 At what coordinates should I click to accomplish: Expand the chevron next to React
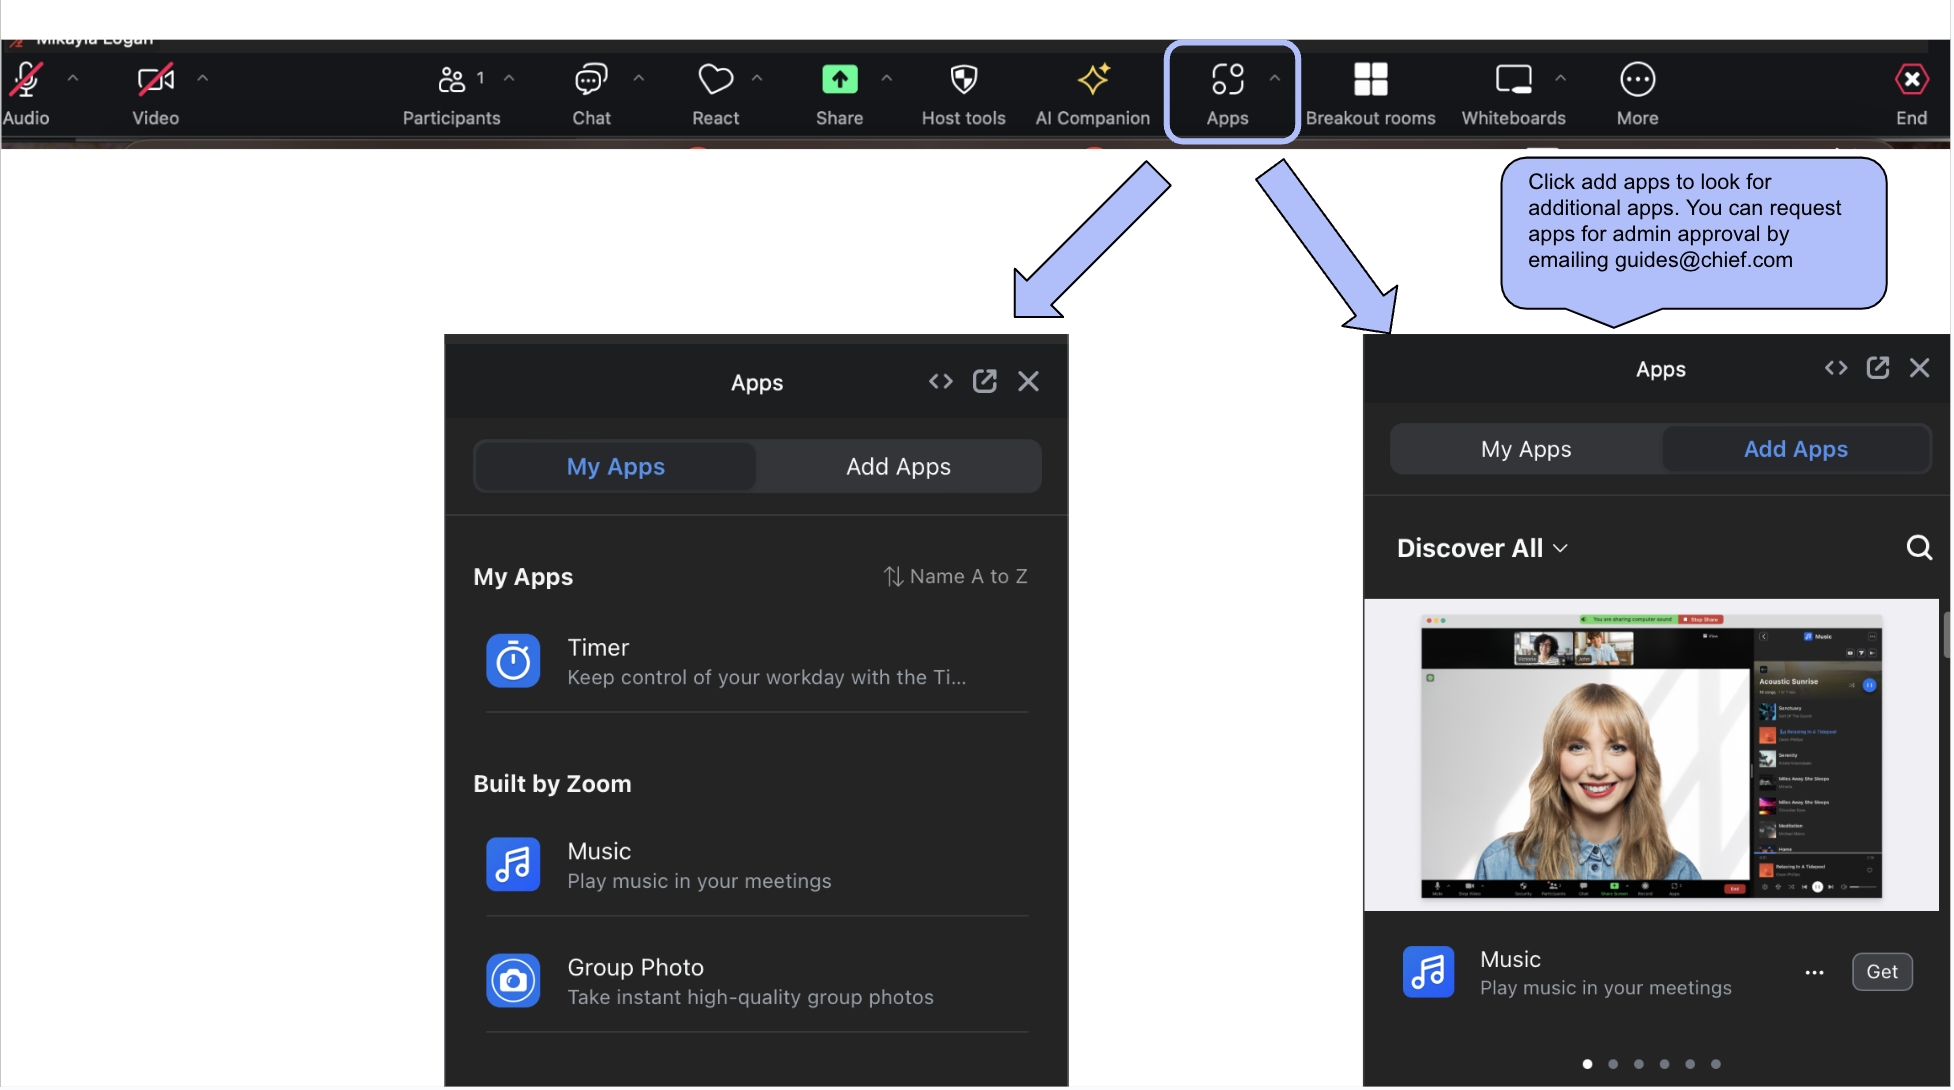click(x=757, y=78)
